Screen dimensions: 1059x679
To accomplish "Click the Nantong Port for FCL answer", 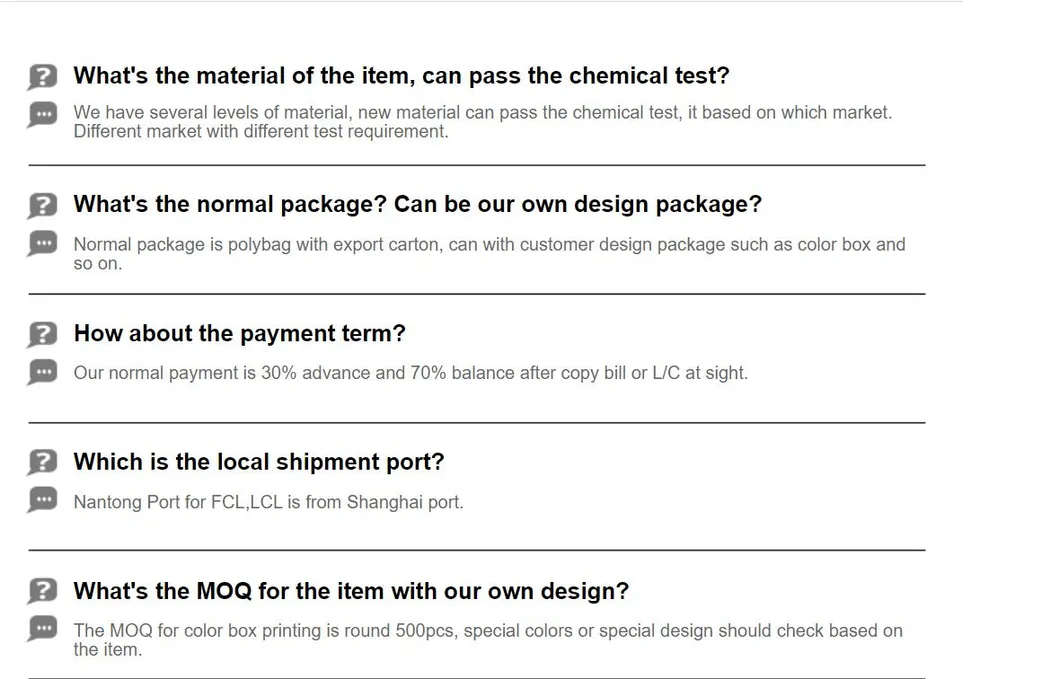I will (268, 502).
